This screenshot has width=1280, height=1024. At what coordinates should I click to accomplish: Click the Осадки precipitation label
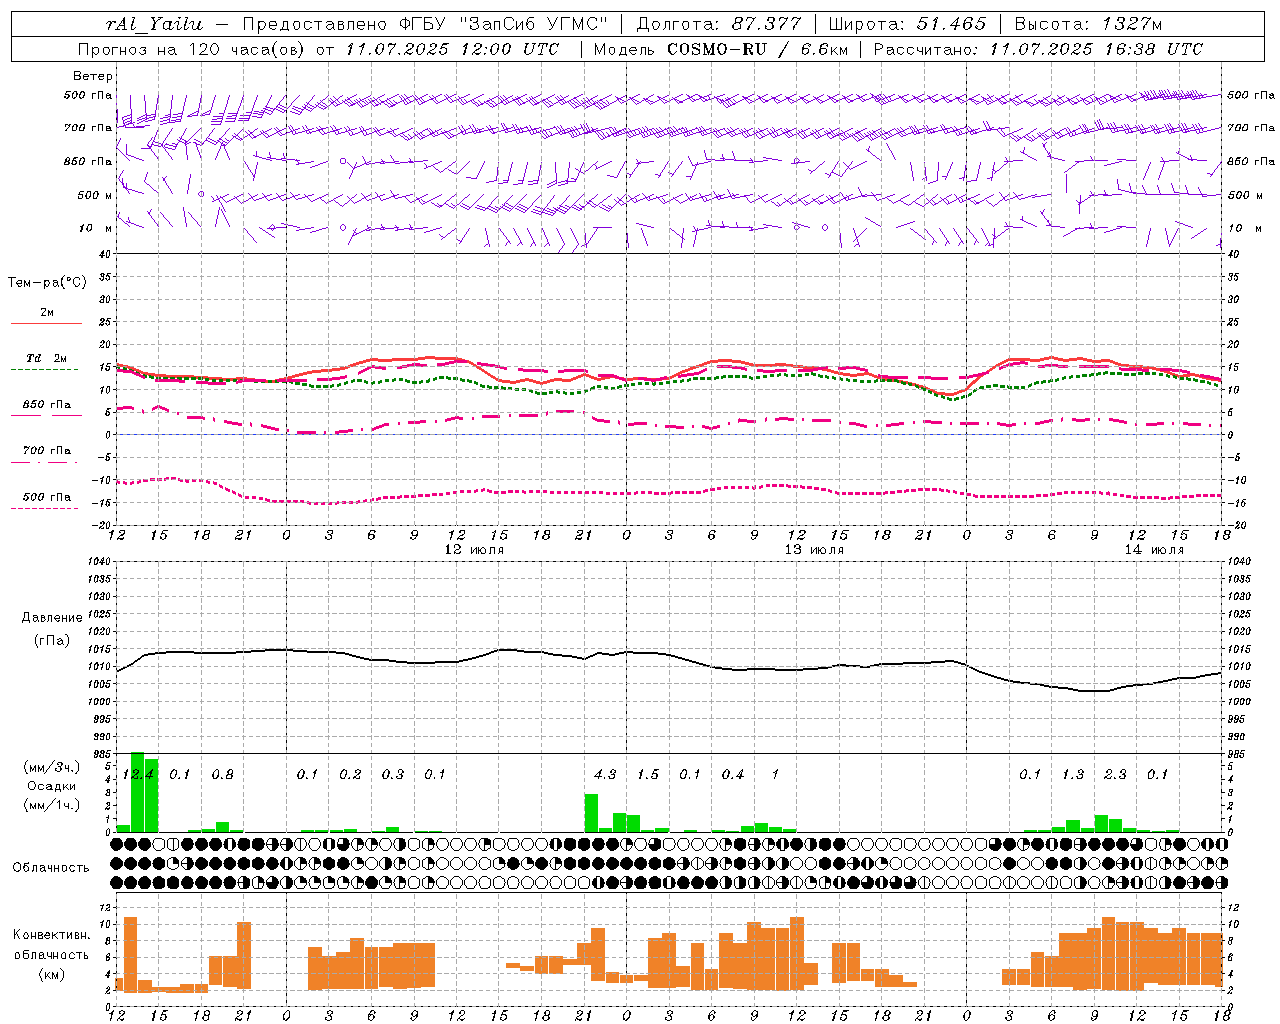52,786
